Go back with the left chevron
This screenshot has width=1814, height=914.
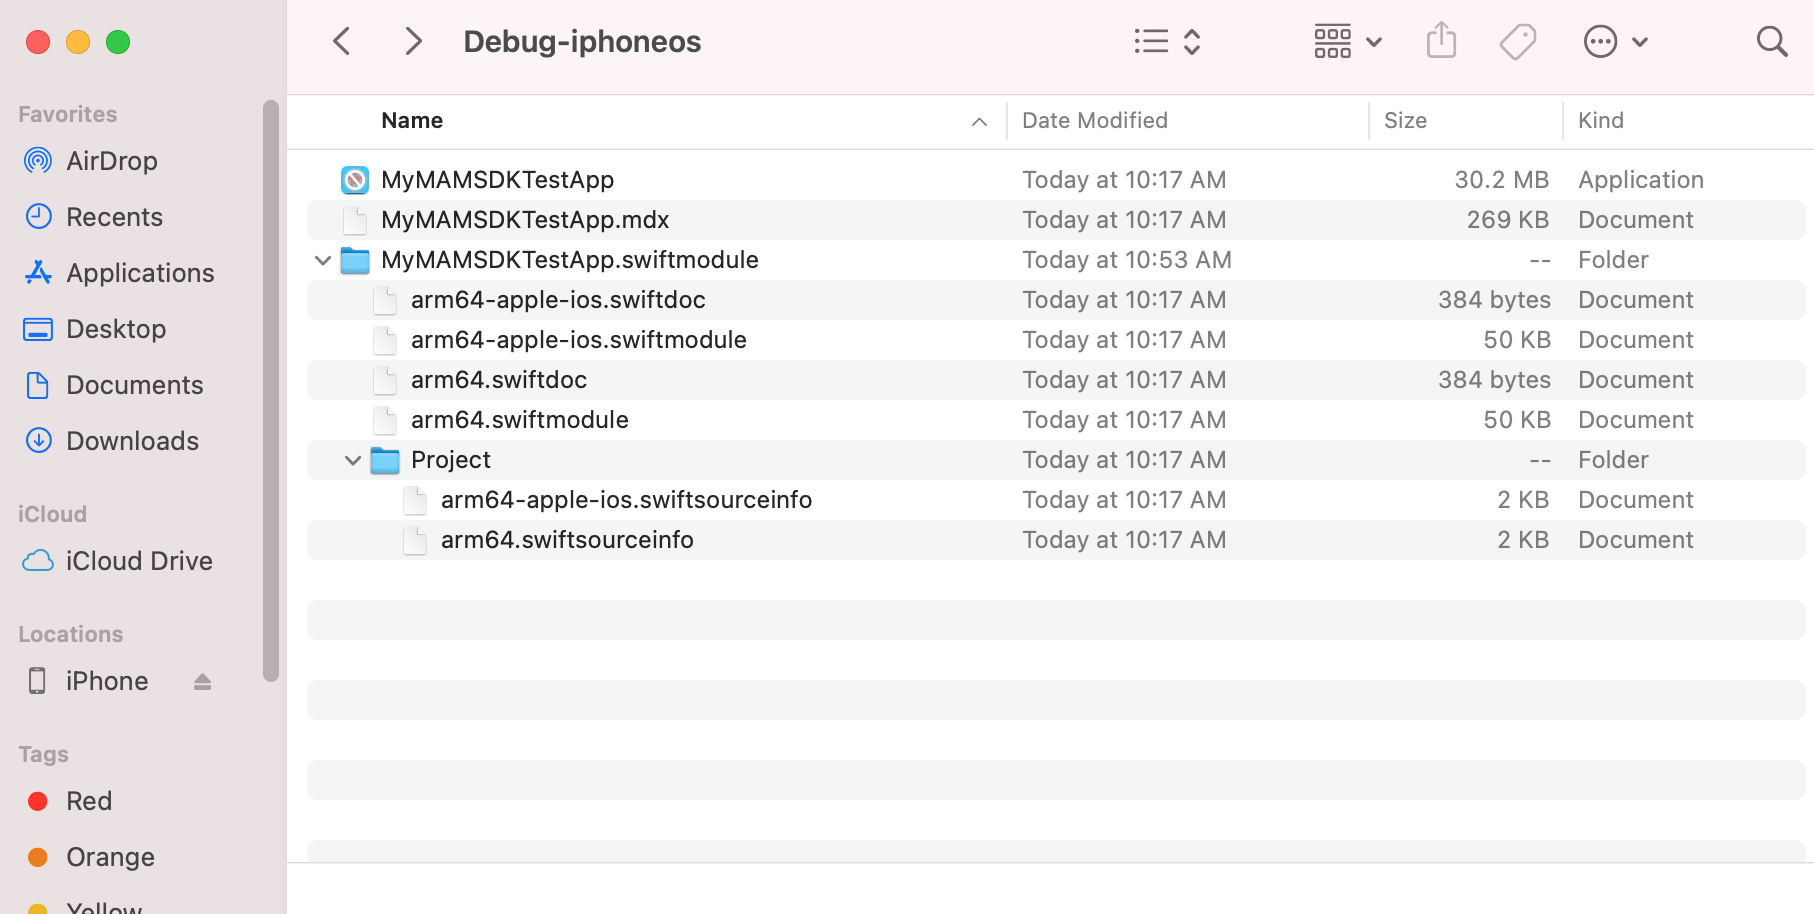click(x=342, y=42)
